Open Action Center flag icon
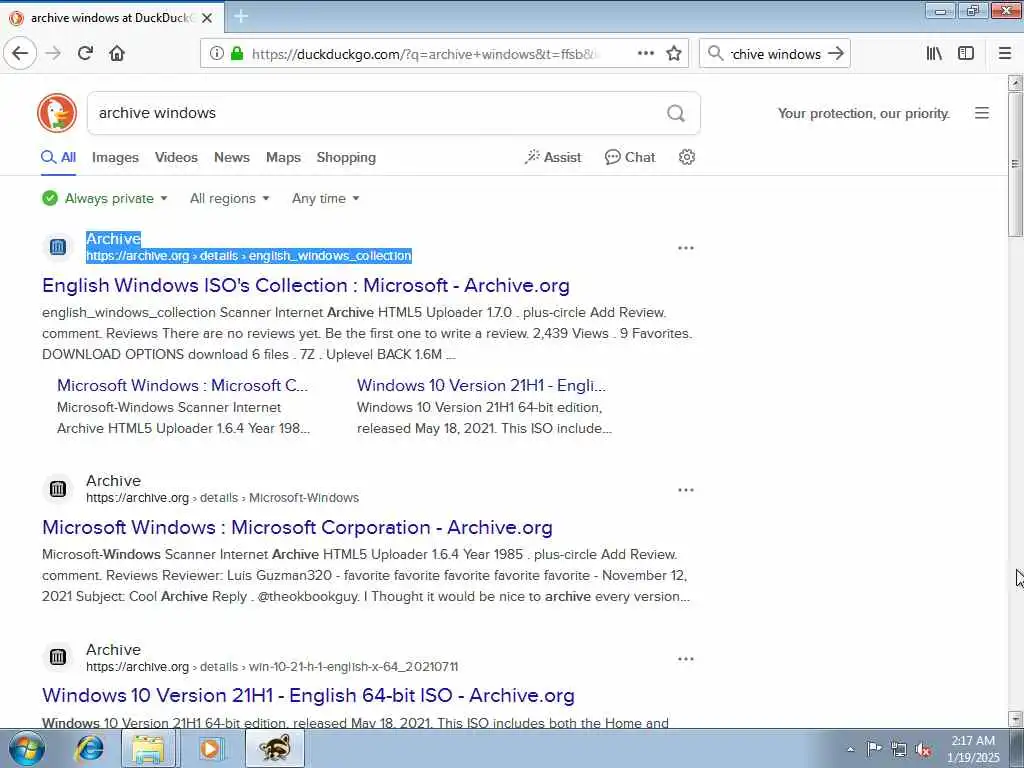Image resolution: width=1024 pixels, height=768 pixels. point(874,748)
